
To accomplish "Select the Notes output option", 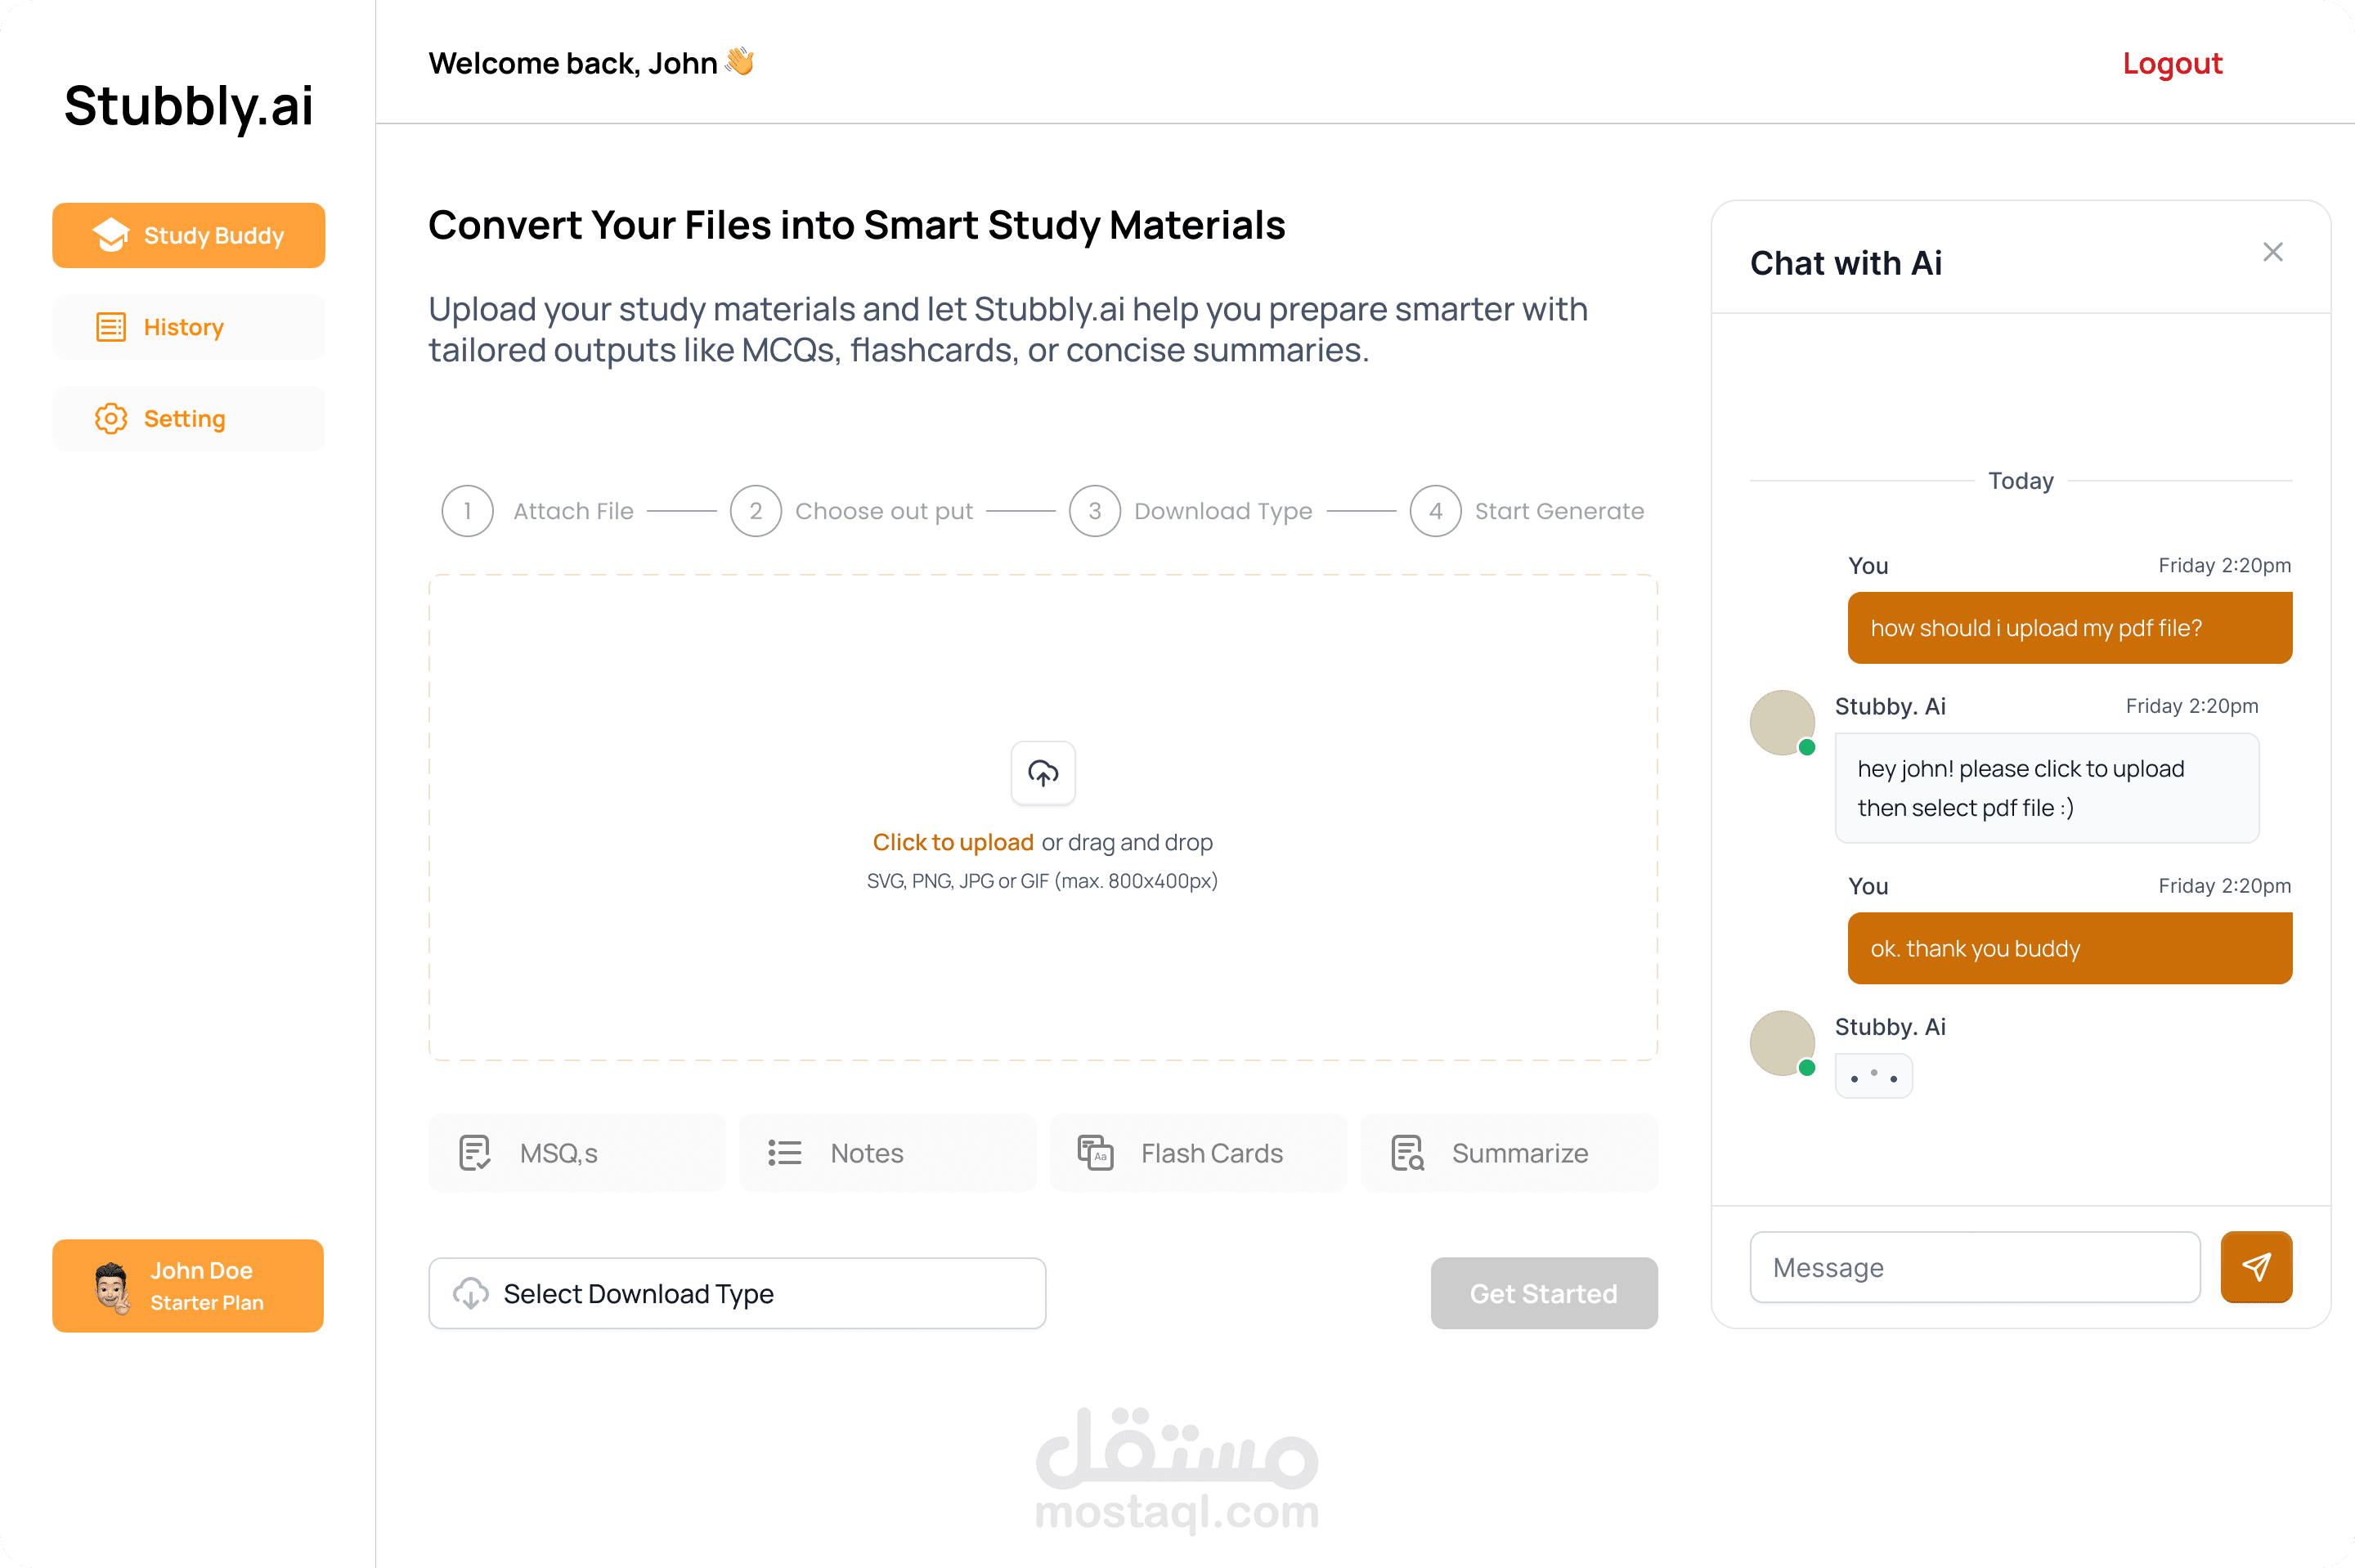I will (x=887, y=1153).
